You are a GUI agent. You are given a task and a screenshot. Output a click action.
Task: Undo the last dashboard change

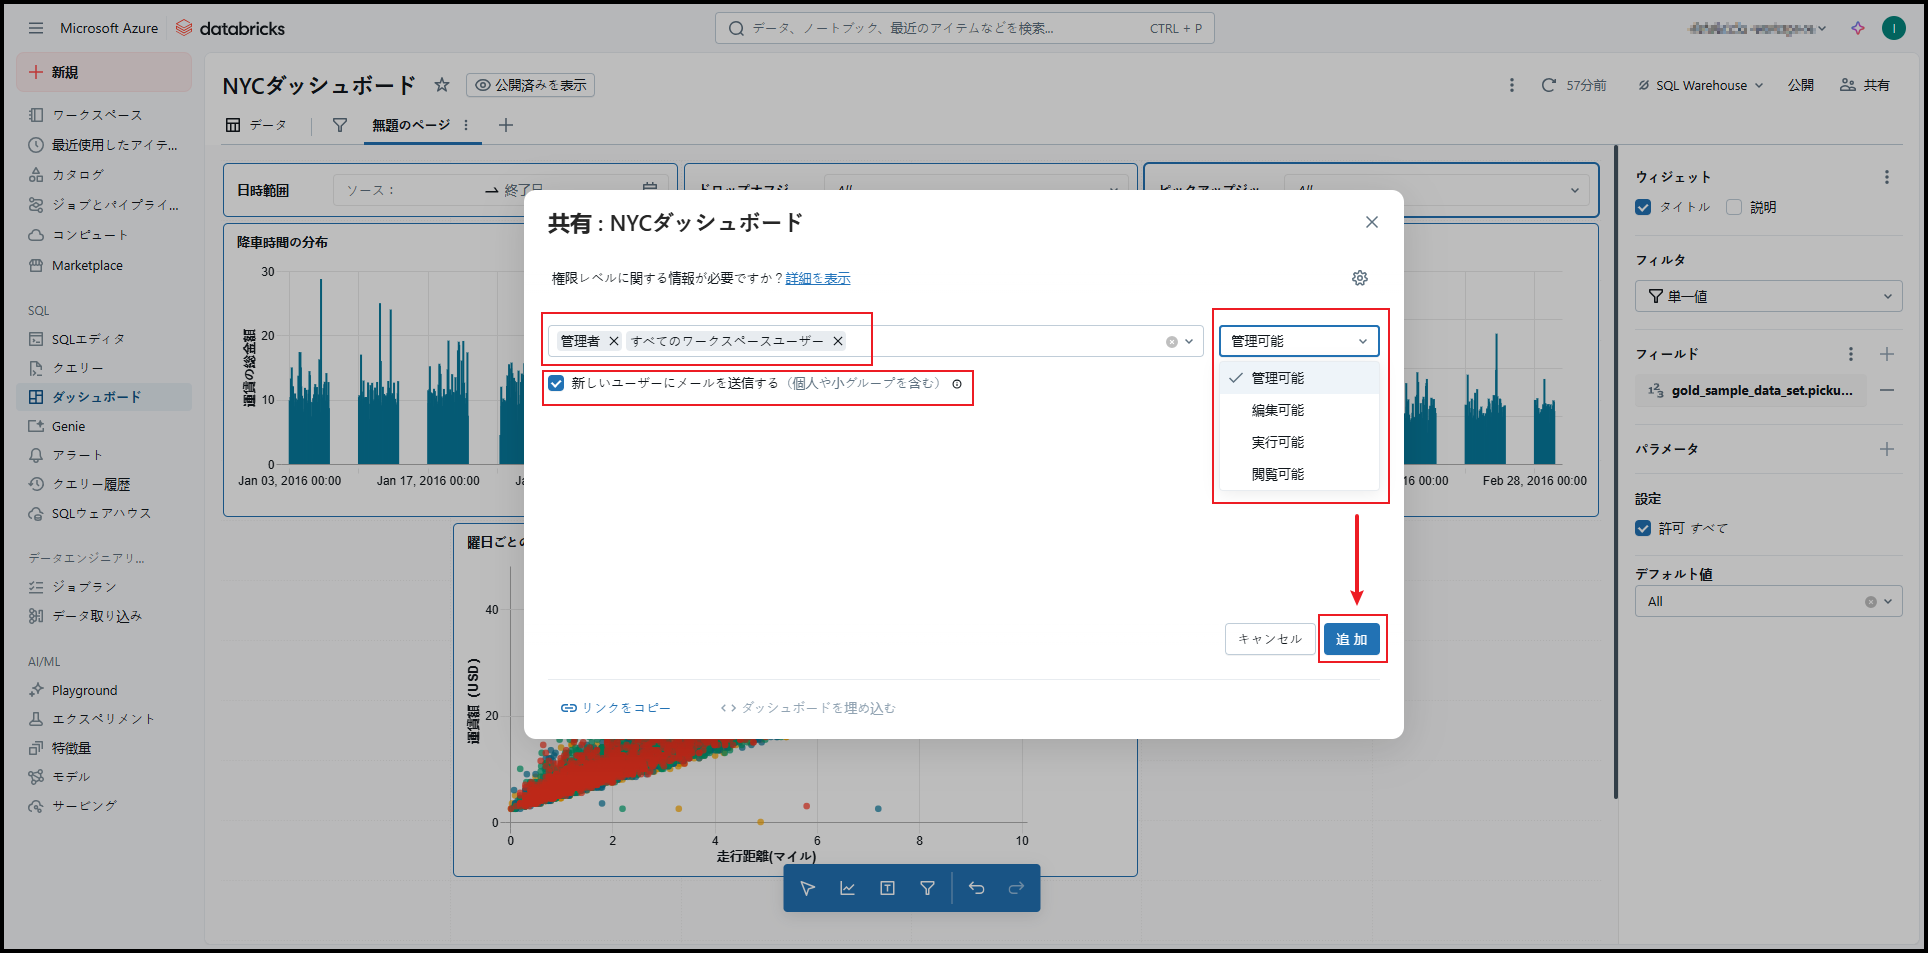(x=977, y=888)
